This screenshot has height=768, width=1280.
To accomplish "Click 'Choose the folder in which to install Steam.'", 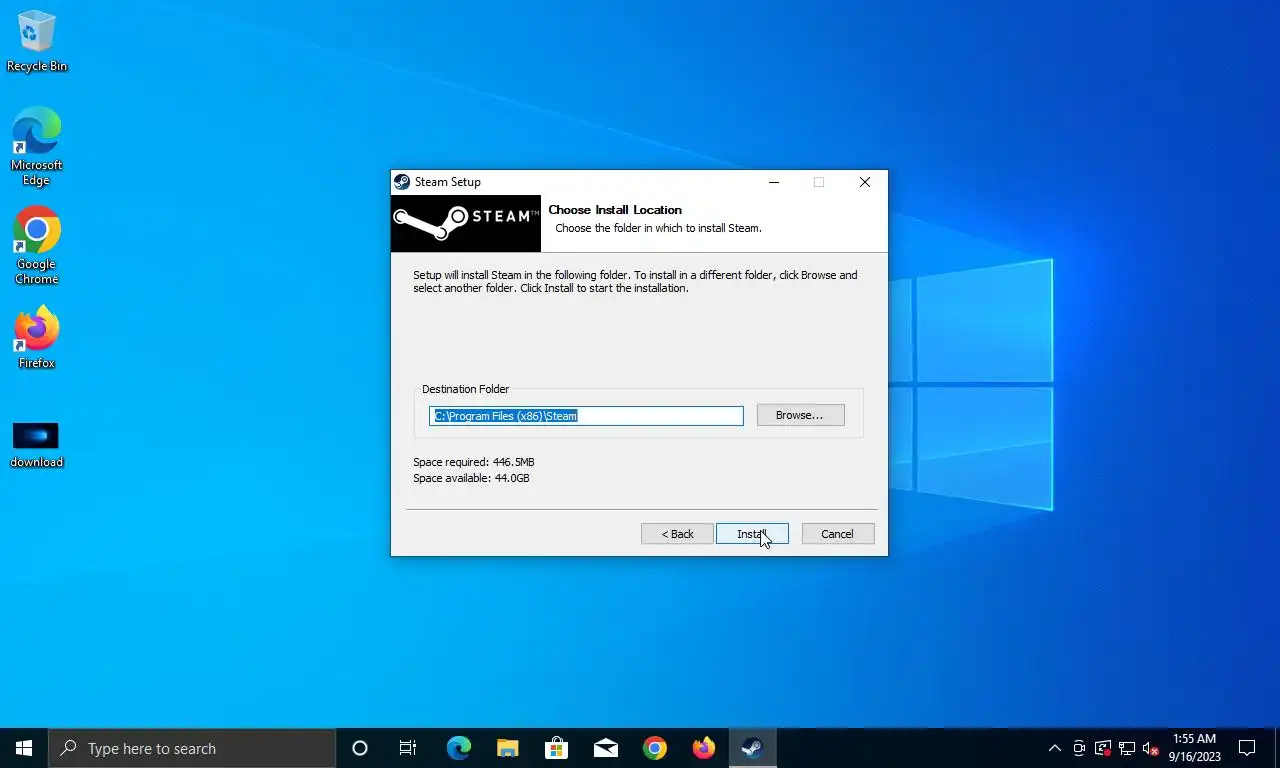I will pyautogui.click(x=658, y=228).
